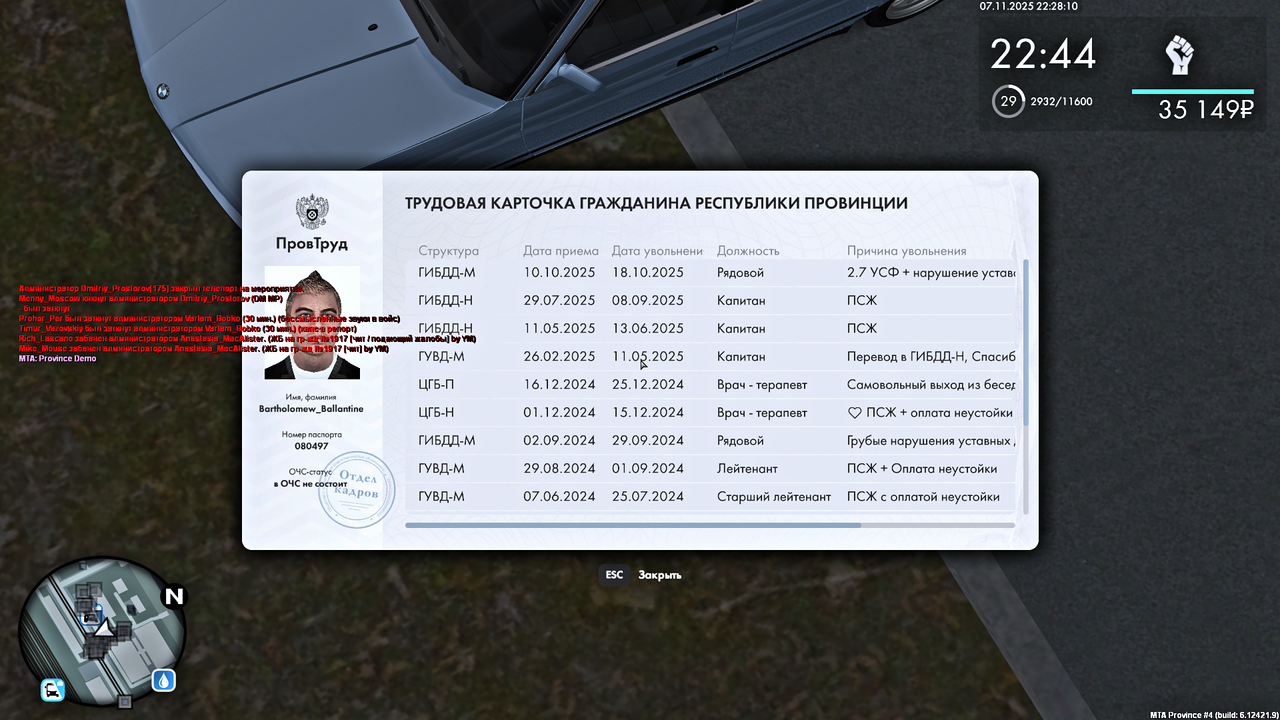The width and height of the screenshot is (1280, 720).
Task: Click the bus stop icon on the minimap
Action: 52,690
